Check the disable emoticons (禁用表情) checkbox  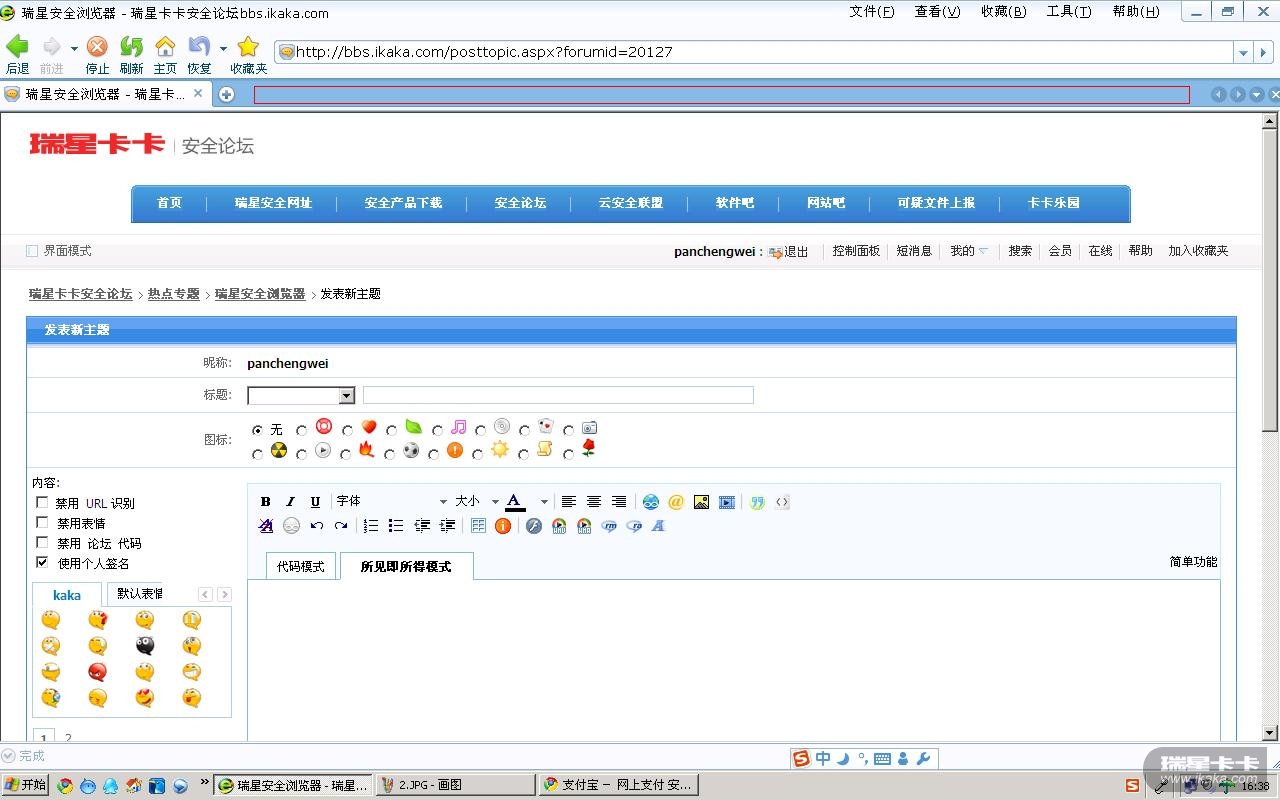pyautogui.click(x=42, y=522)
